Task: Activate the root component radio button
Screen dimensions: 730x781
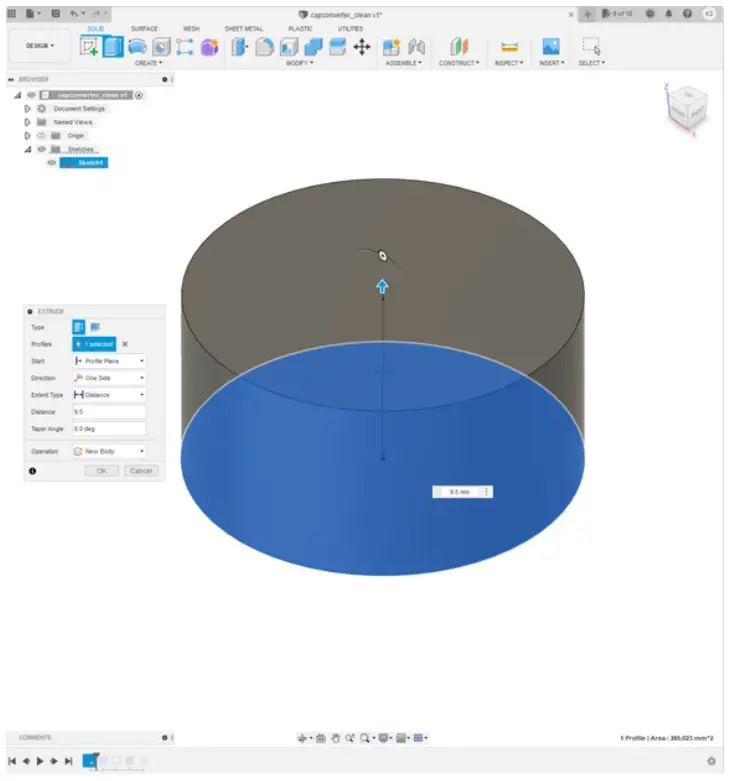Action: click(x=139, y=95)
